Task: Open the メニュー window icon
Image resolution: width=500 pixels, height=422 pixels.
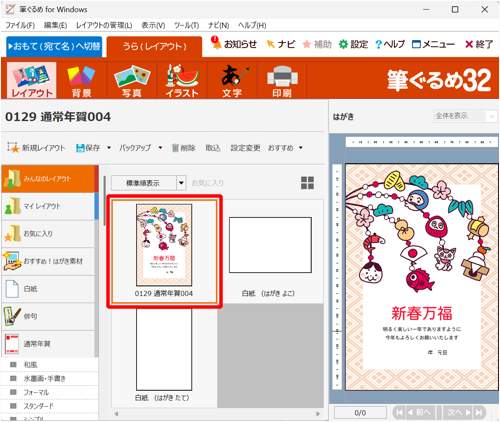Action: tap(433, 44)
